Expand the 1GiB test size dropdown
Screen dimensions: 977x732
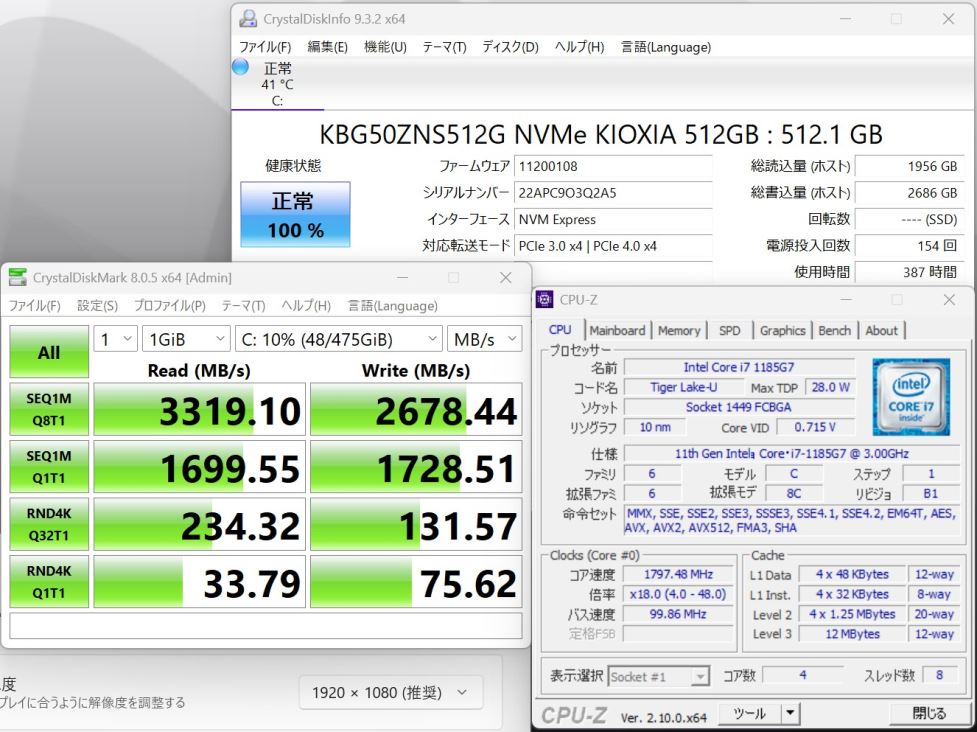[187, 340]
